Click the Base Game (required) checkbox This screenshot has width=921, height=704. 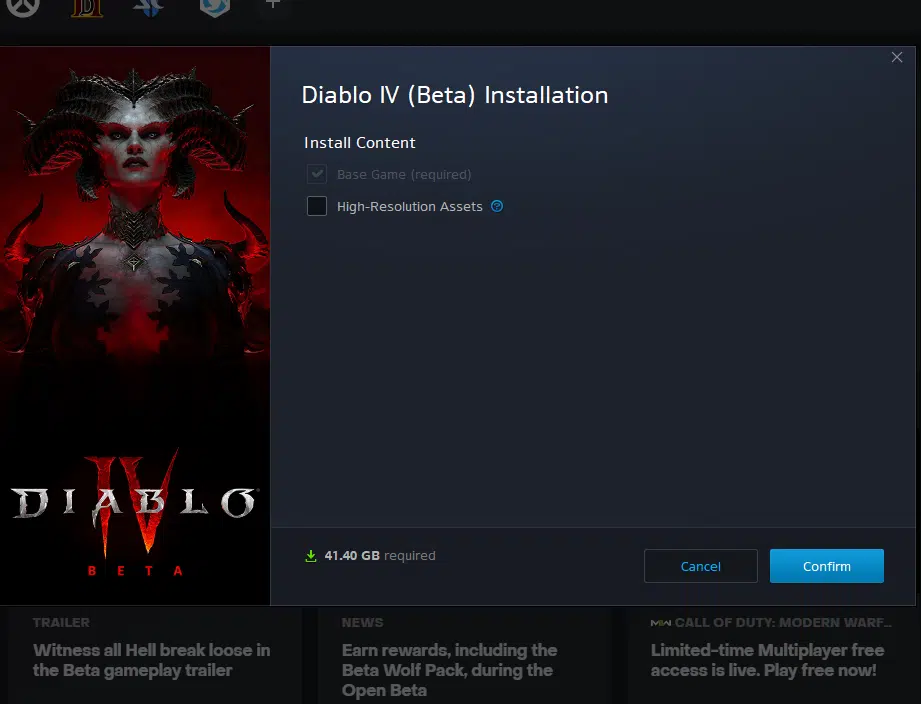(317, 174)
